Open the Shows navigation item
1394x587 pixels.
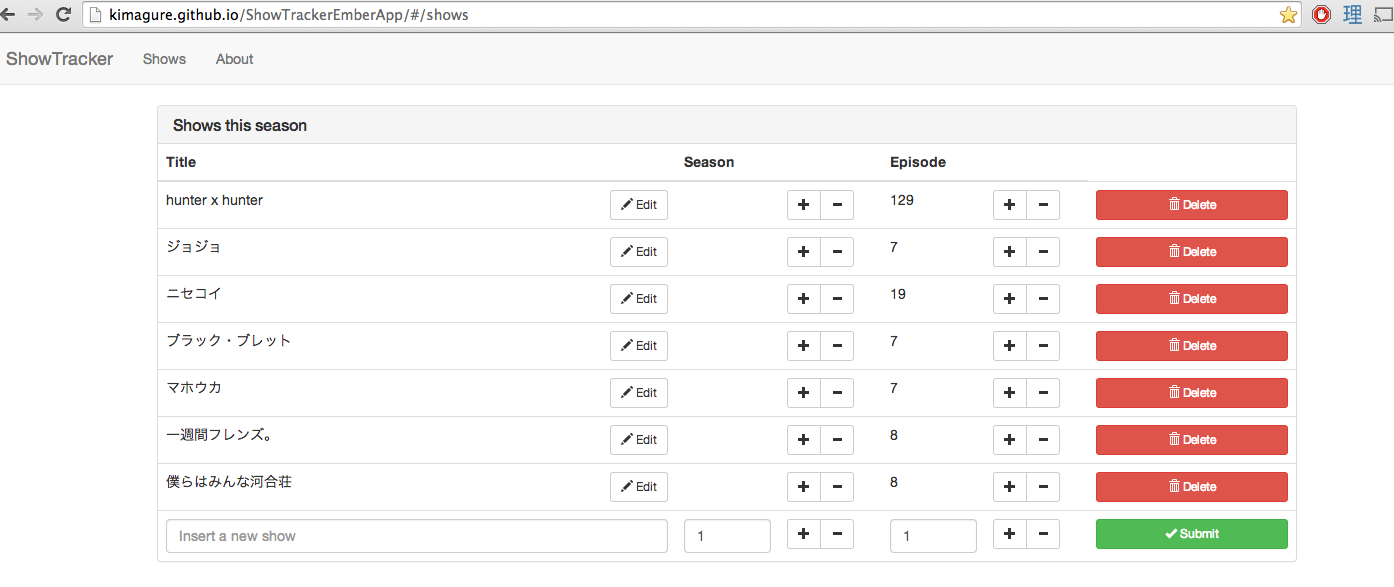click(164, 59)
